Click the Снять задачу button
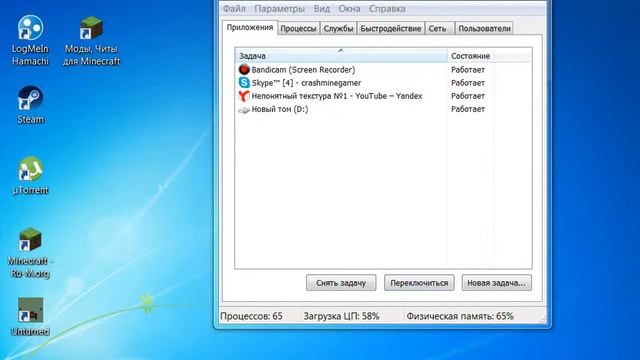The height and width of the screenshot is (360, 640). (341, 283)
